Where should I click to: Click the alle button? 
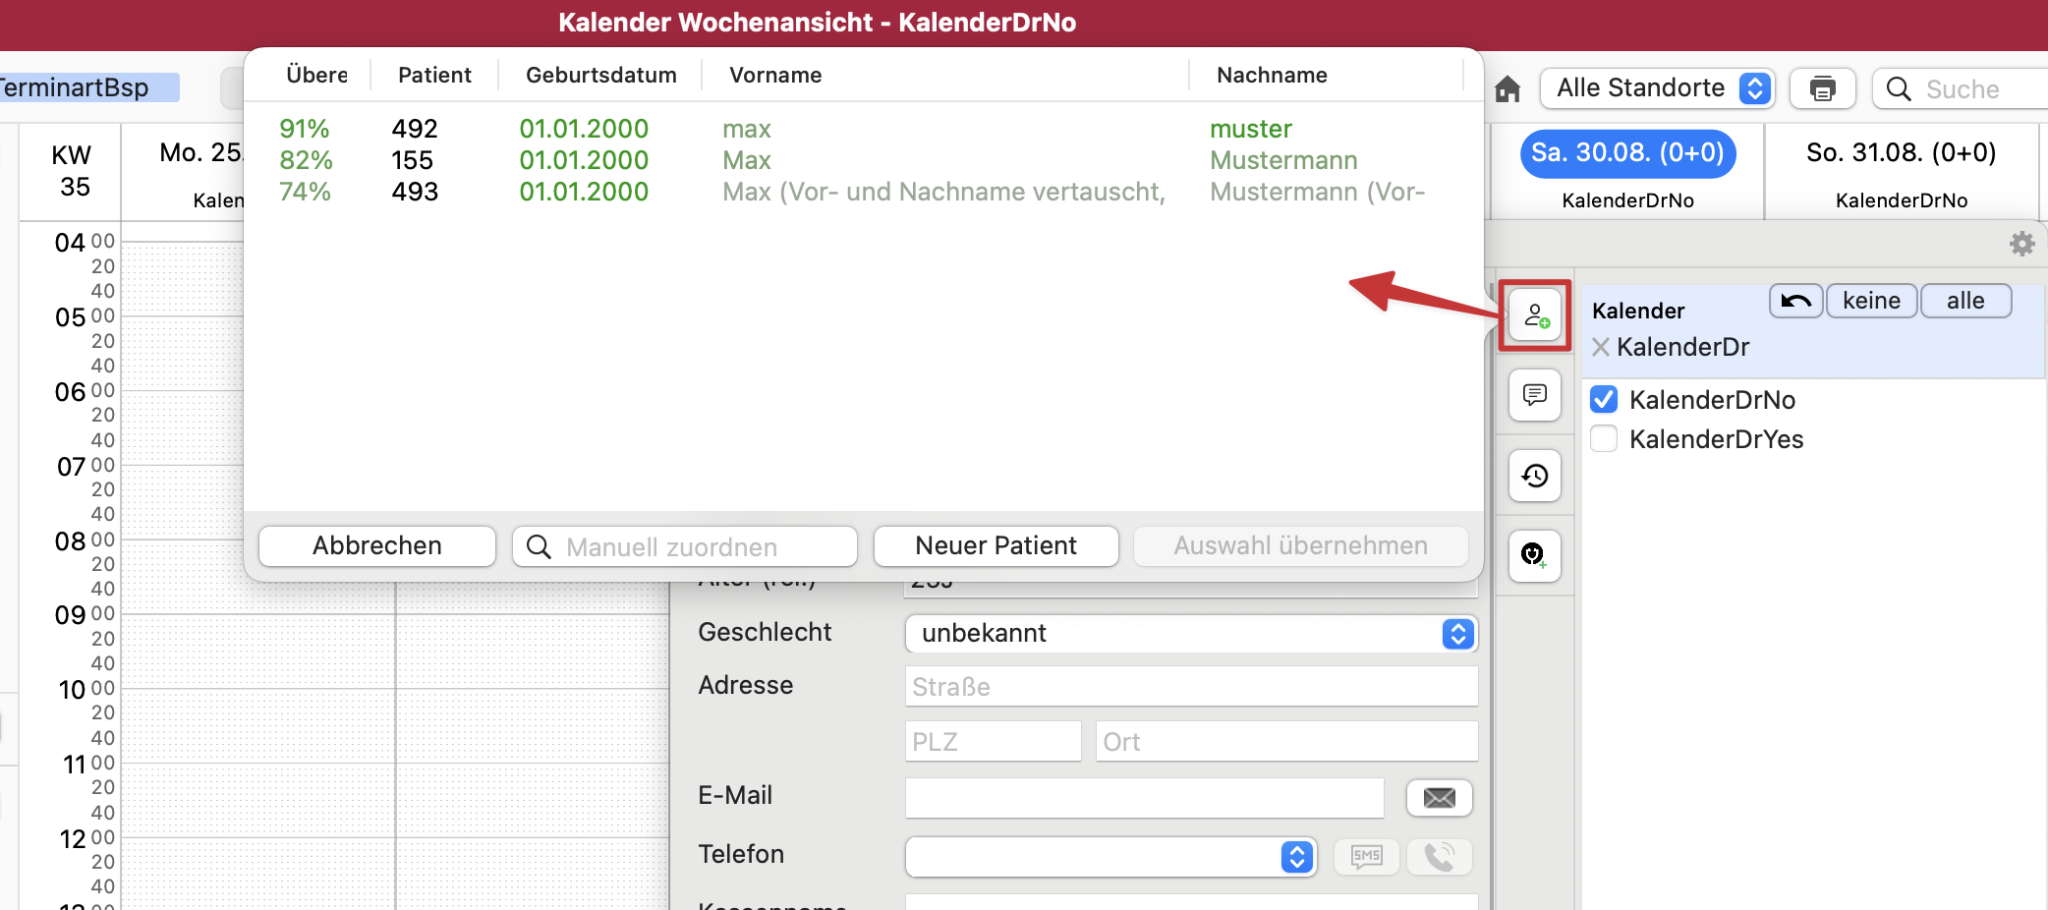(1965, 301)
